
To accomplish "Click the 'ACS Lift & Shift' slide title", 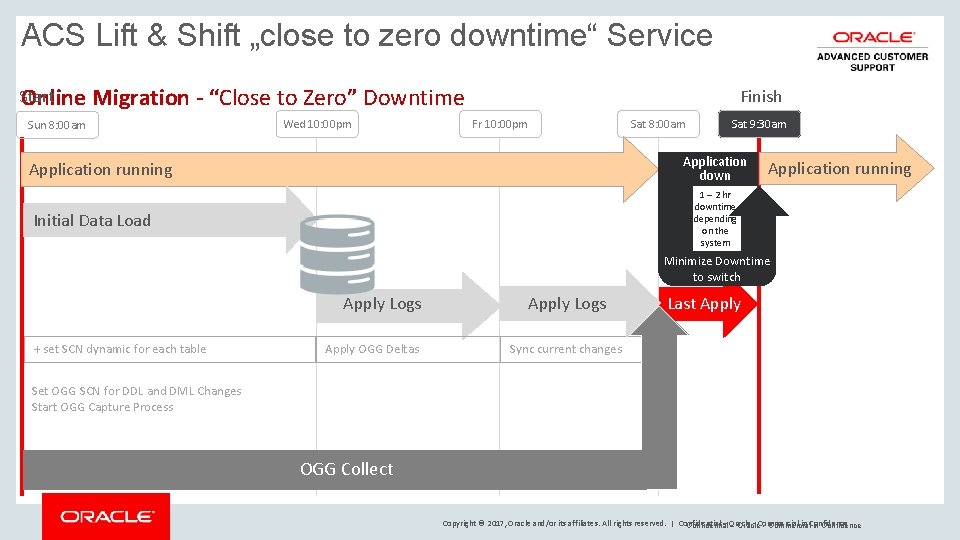I will tap(367, 35).
